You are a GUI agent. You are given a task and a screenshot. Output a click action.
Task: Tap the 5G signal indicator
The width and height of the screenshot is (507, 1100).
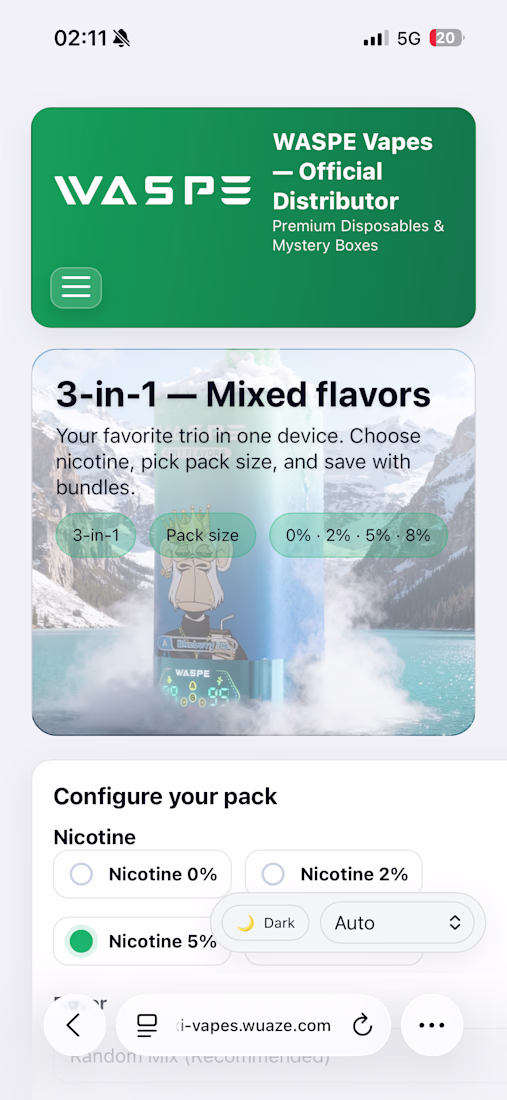coord(409,39)
